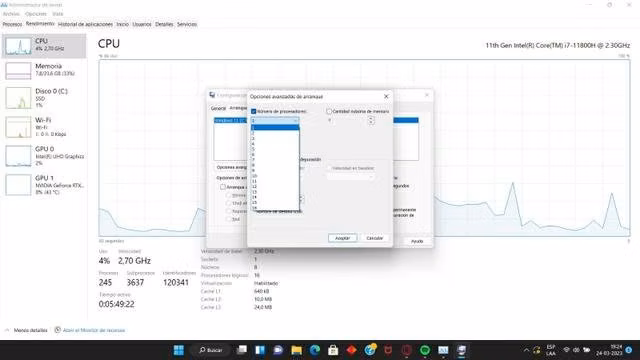Choose 14 in the processor dropdown list

tap(275, 197)
